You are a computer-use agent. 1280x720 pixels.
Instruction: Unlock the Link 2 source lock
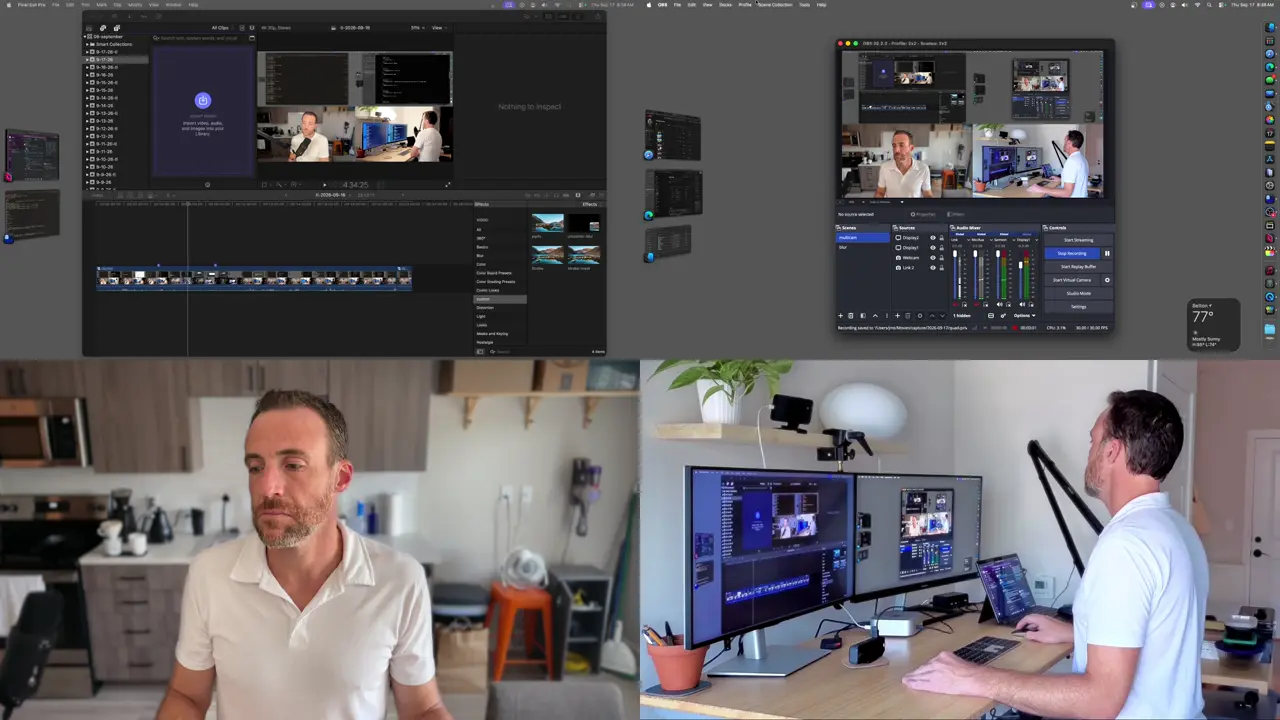[x=942, y=268]
